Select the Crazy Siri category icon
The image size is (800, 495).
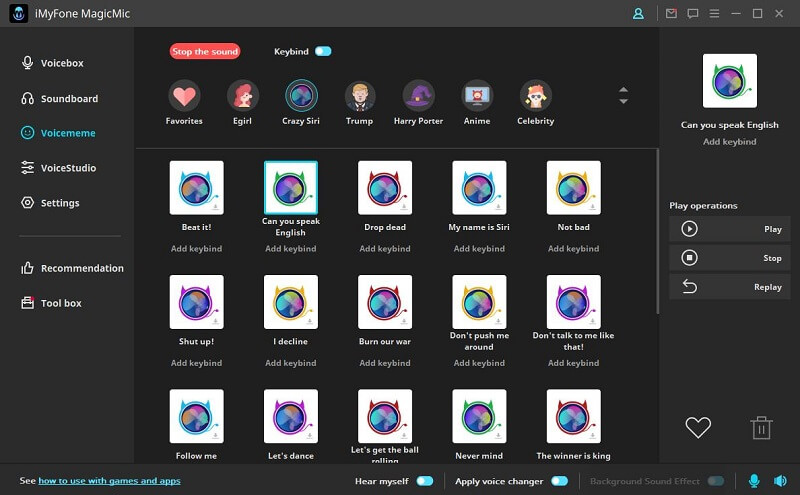pos(301,95)
